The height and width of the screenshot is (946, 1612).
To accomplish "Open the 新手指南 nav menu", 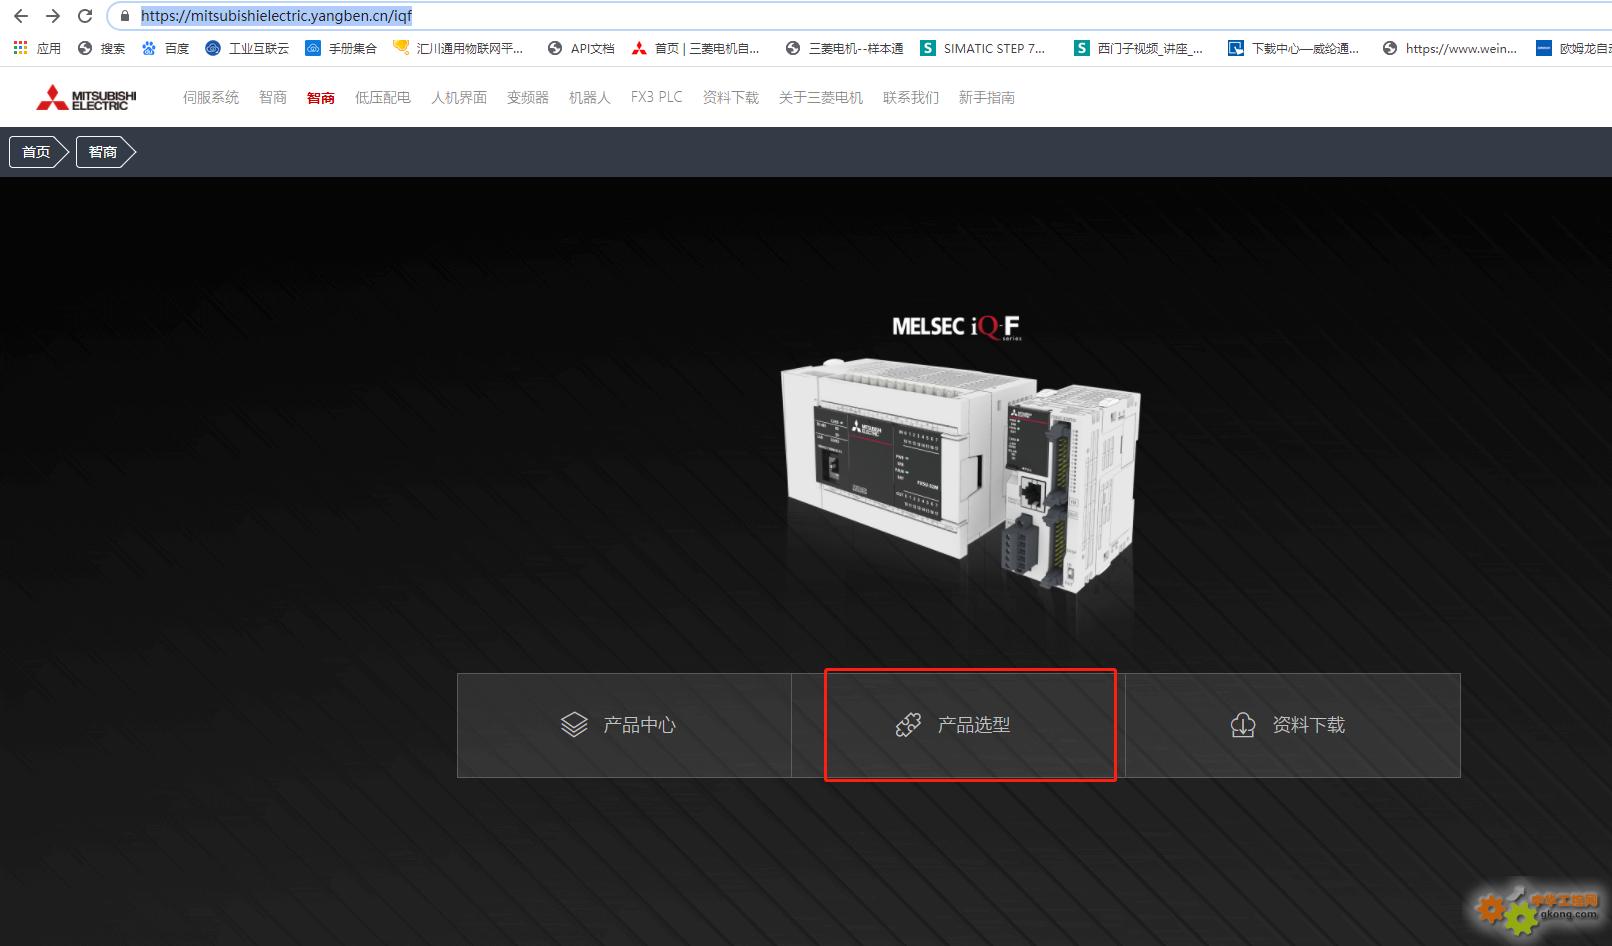I will 987,97.
